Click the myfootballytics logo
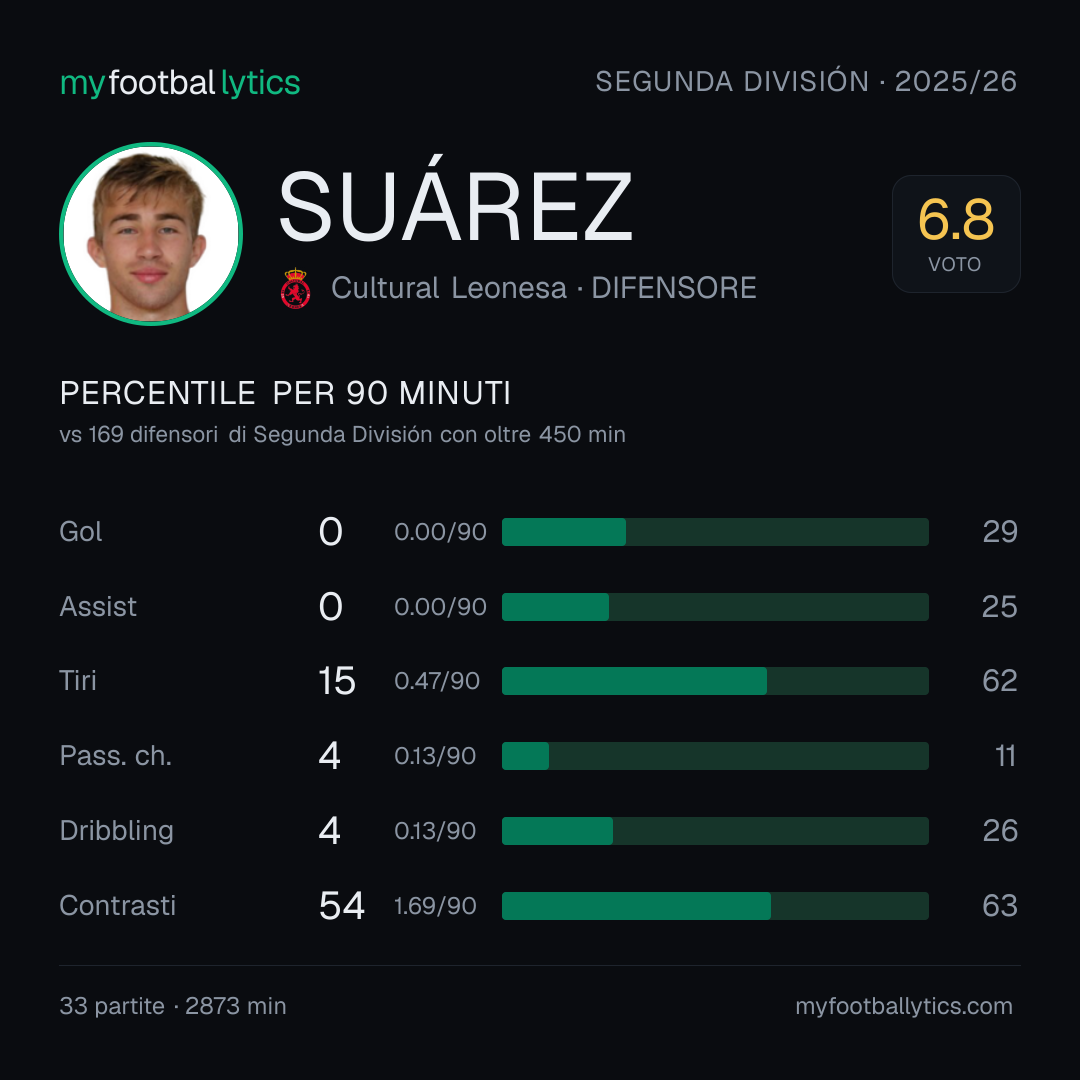Screen dimensions: 1080x1080 click(180, 83)
